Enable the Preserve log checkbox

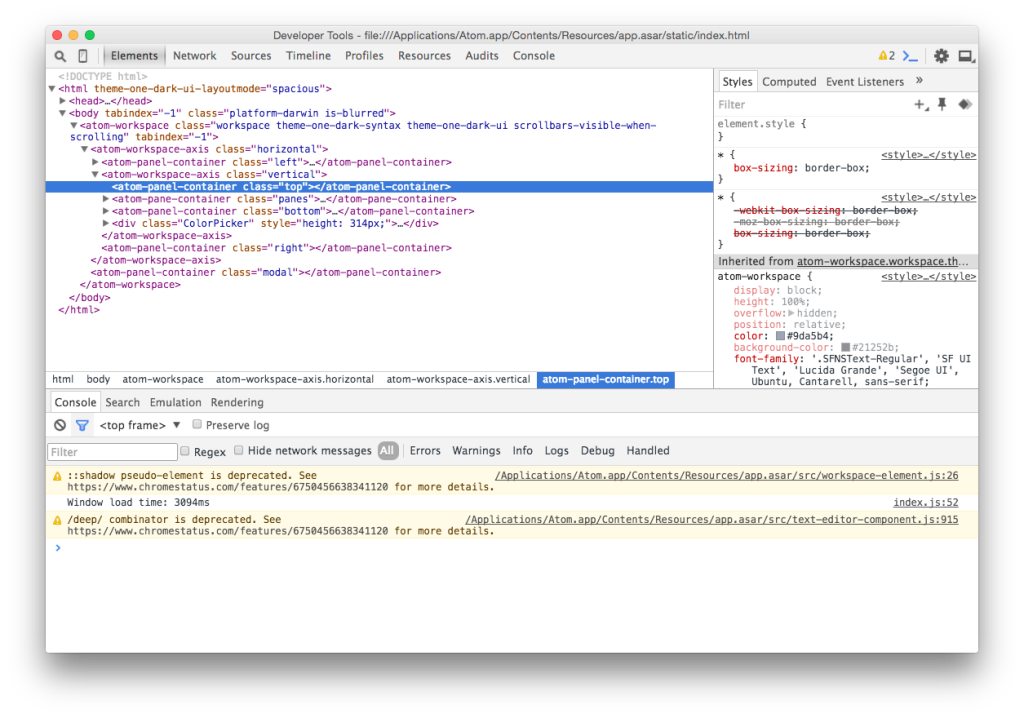(x=197, y=425)
